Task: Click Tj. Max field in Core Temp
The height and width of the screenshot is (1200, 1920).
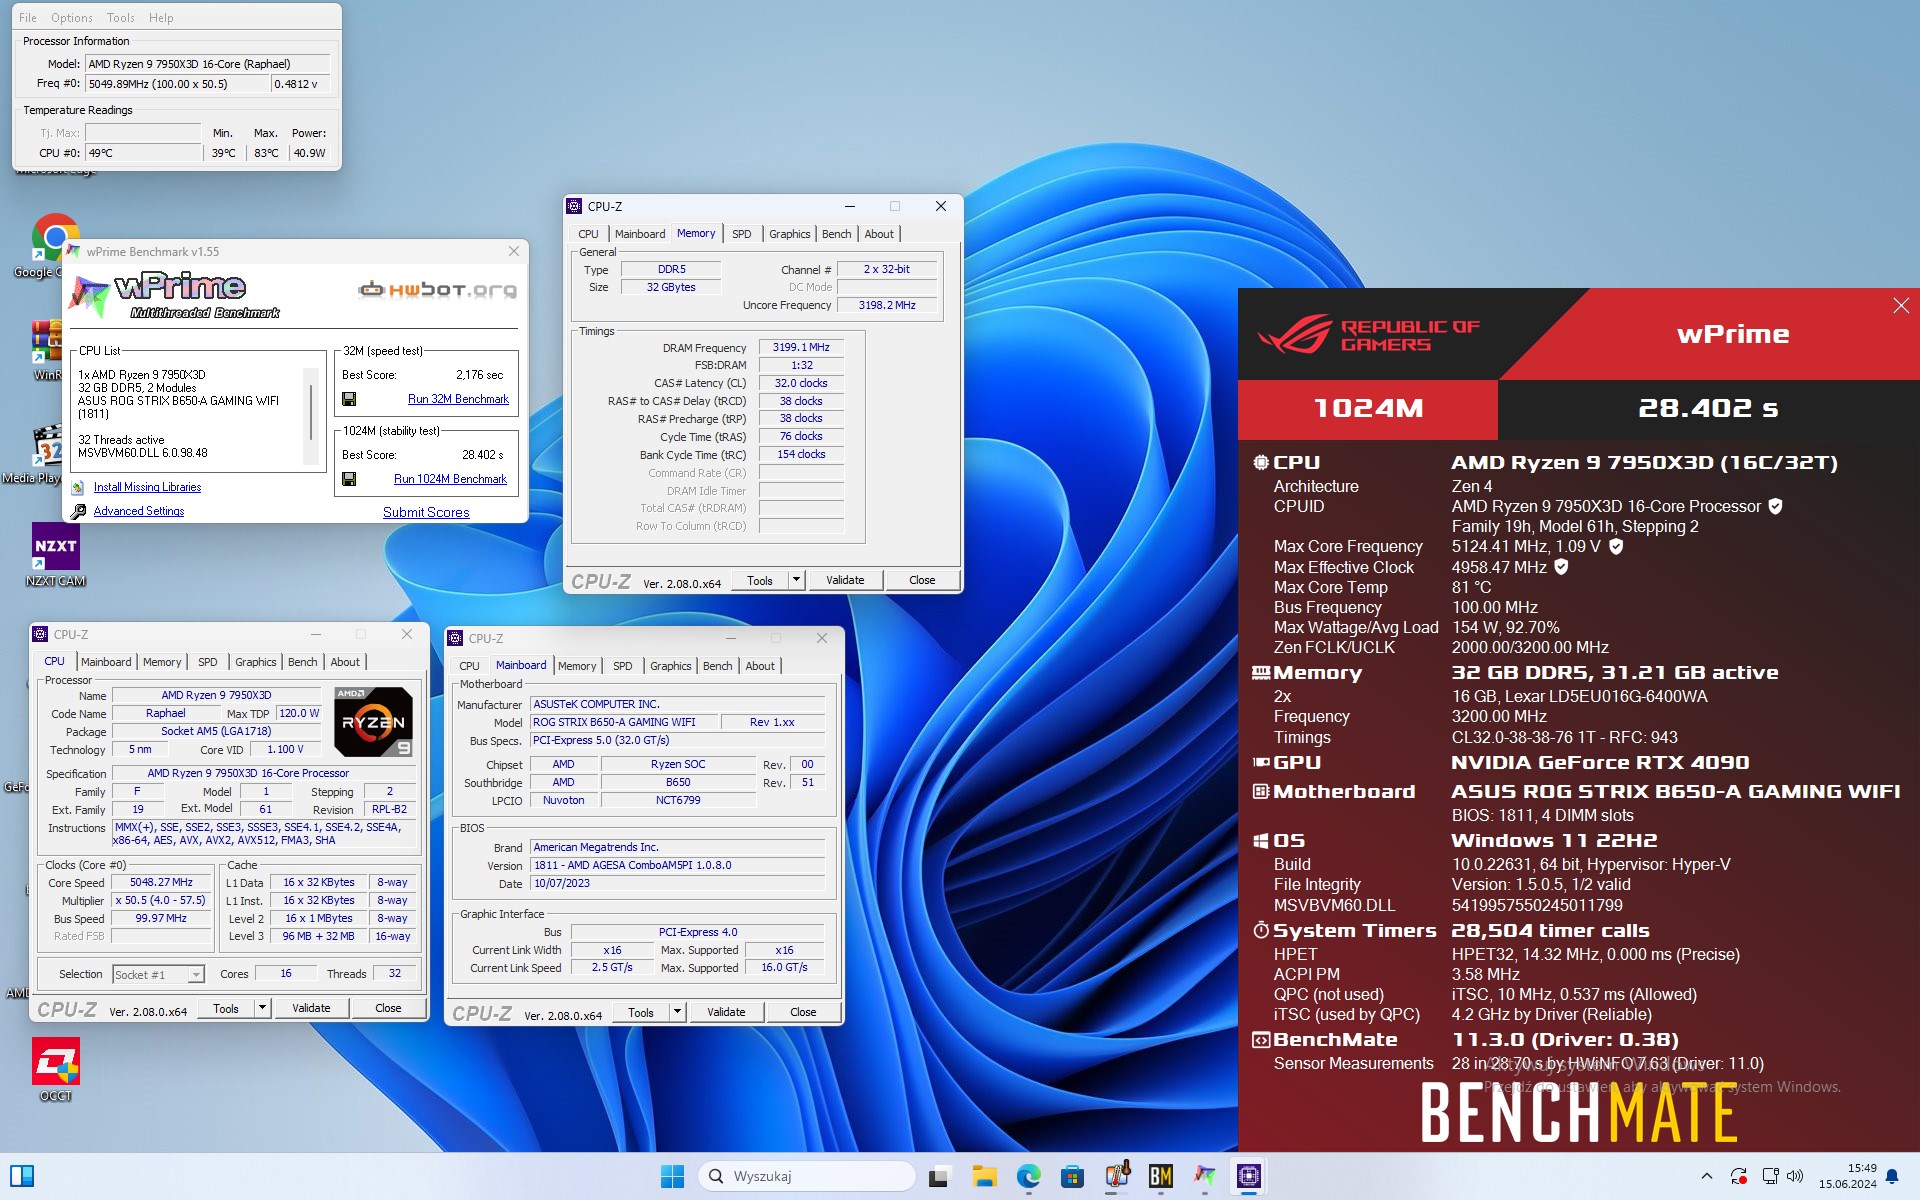Action: point(143,133)
